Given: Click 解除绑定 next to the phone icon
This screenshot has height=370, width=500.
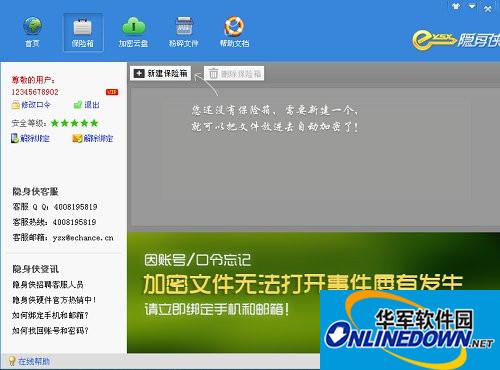Looking at the screenshot, I should click(30, 138).
